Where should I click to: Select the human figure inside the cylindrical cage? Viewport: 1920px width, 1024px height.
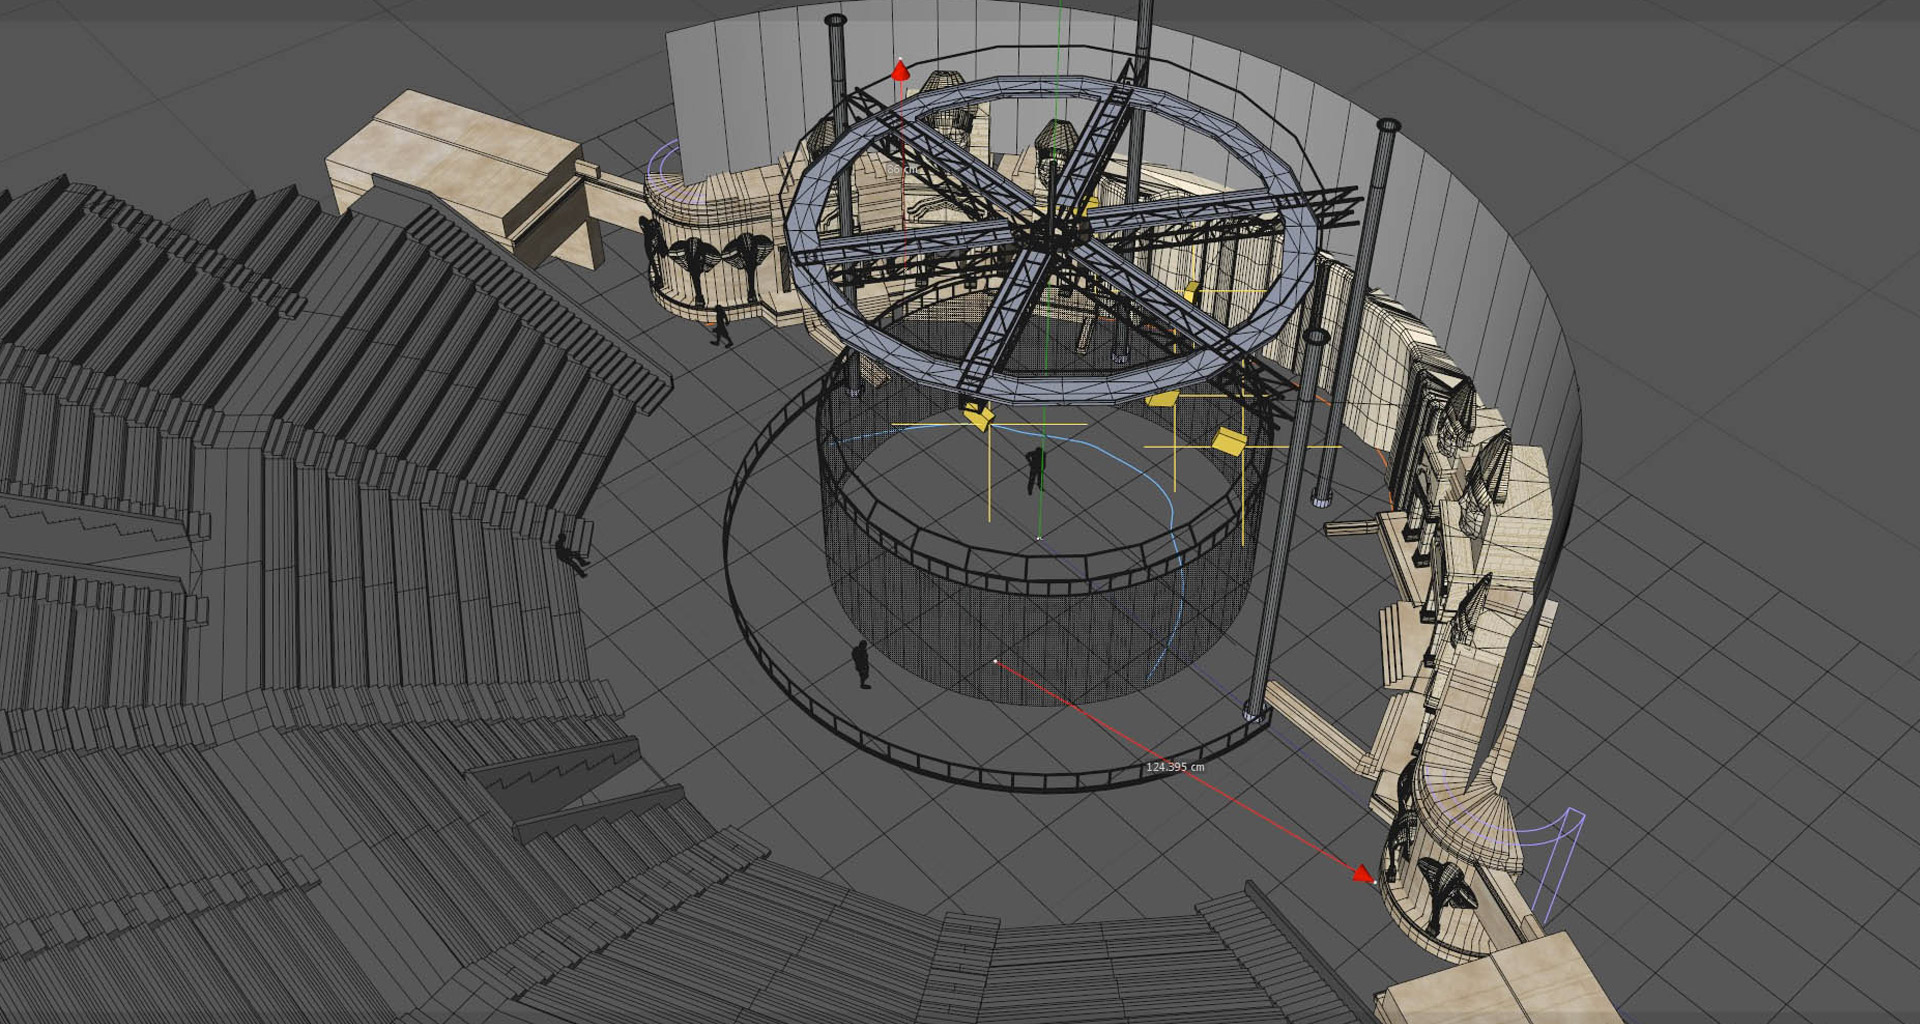1035,470
